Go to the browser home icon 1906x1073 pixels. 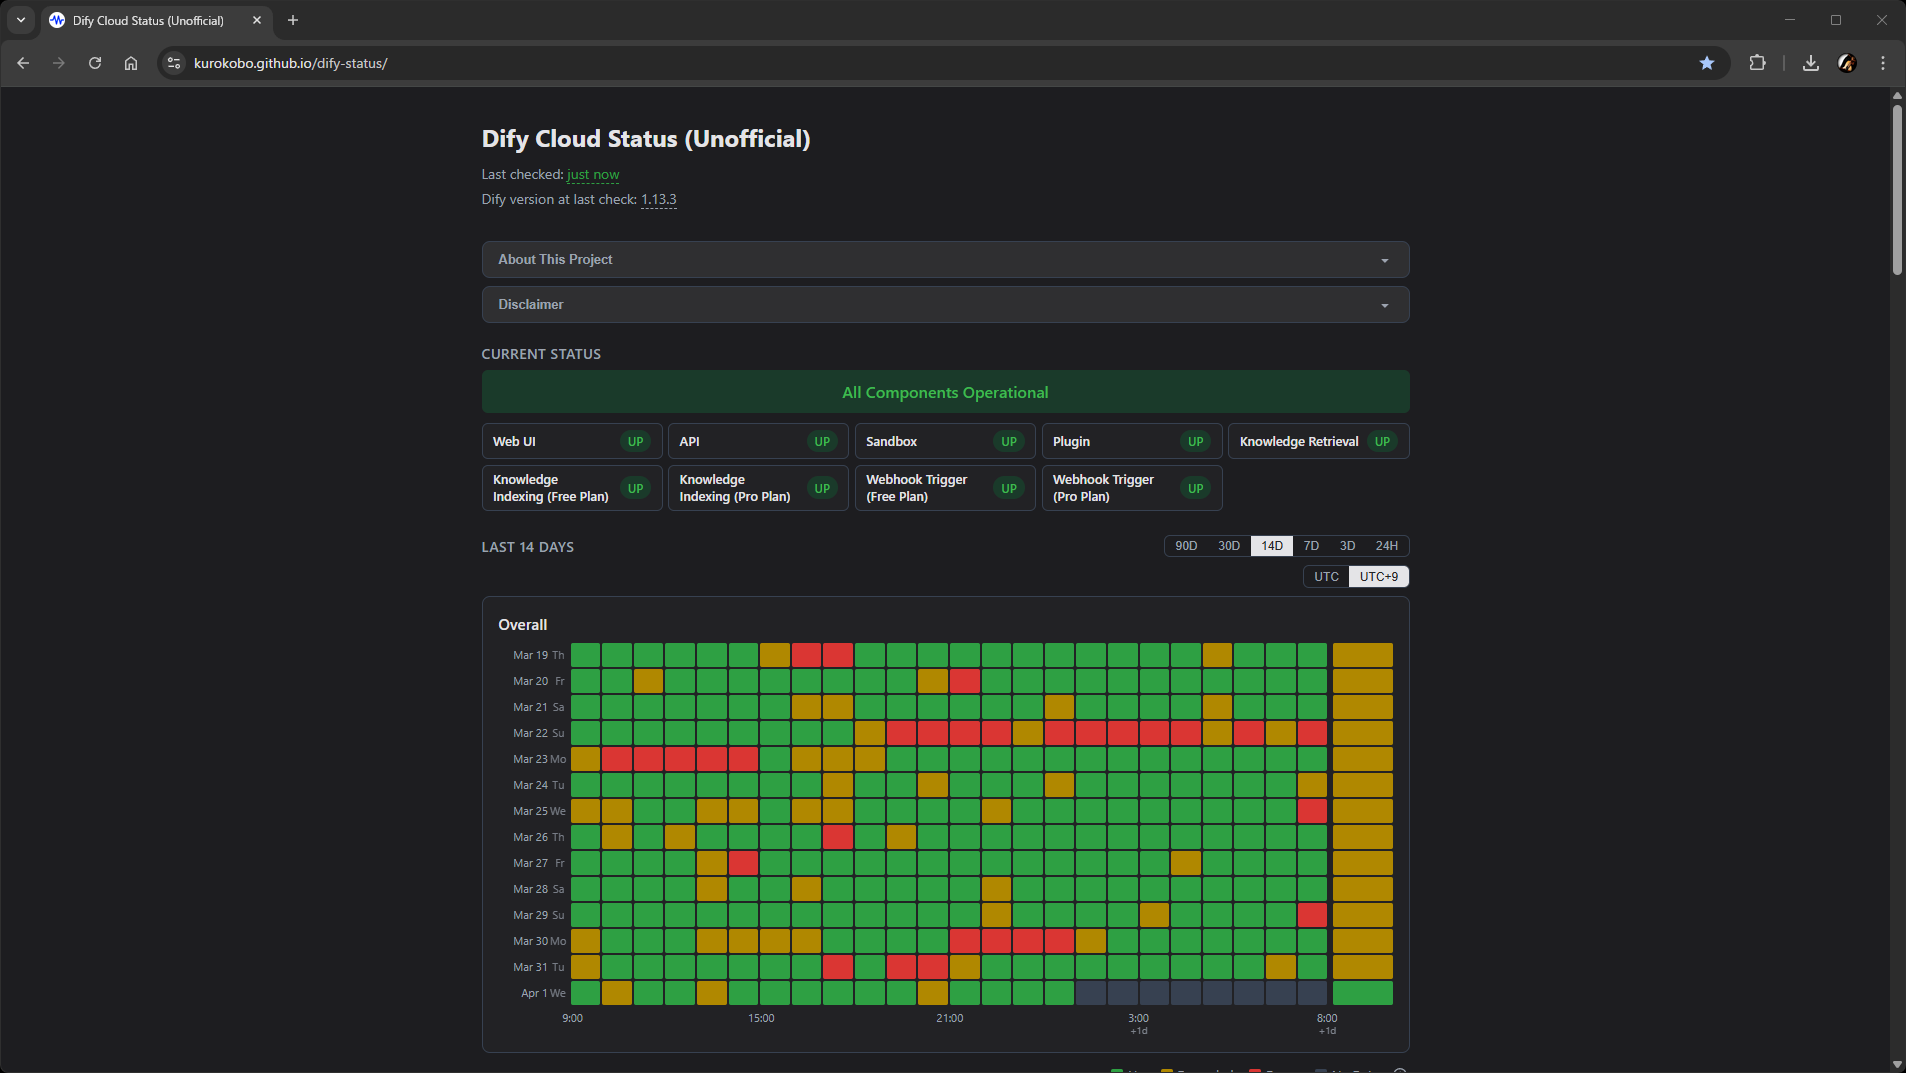tap(131, 63)
